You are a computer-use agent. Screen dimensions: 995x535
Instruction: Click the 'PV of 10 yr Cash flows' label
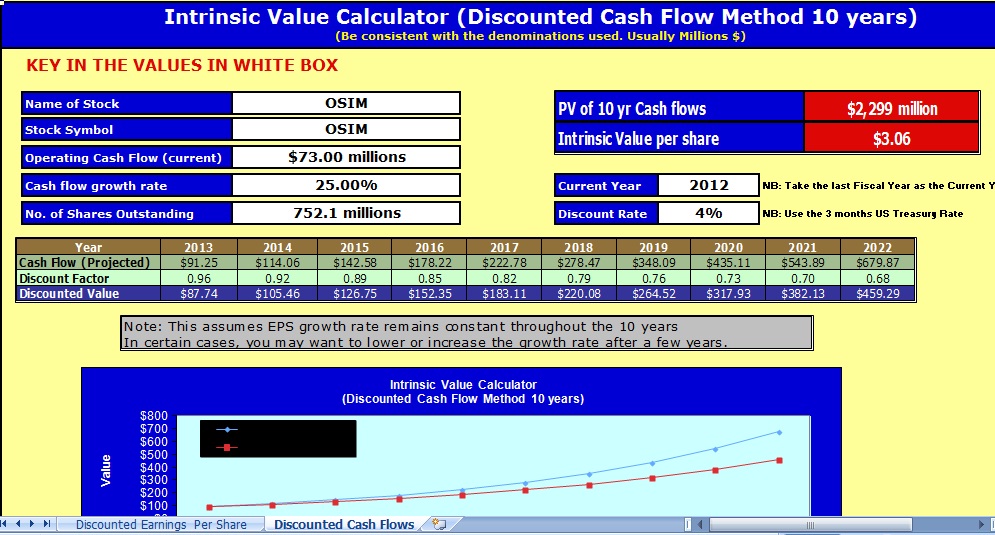pos(679,109)
